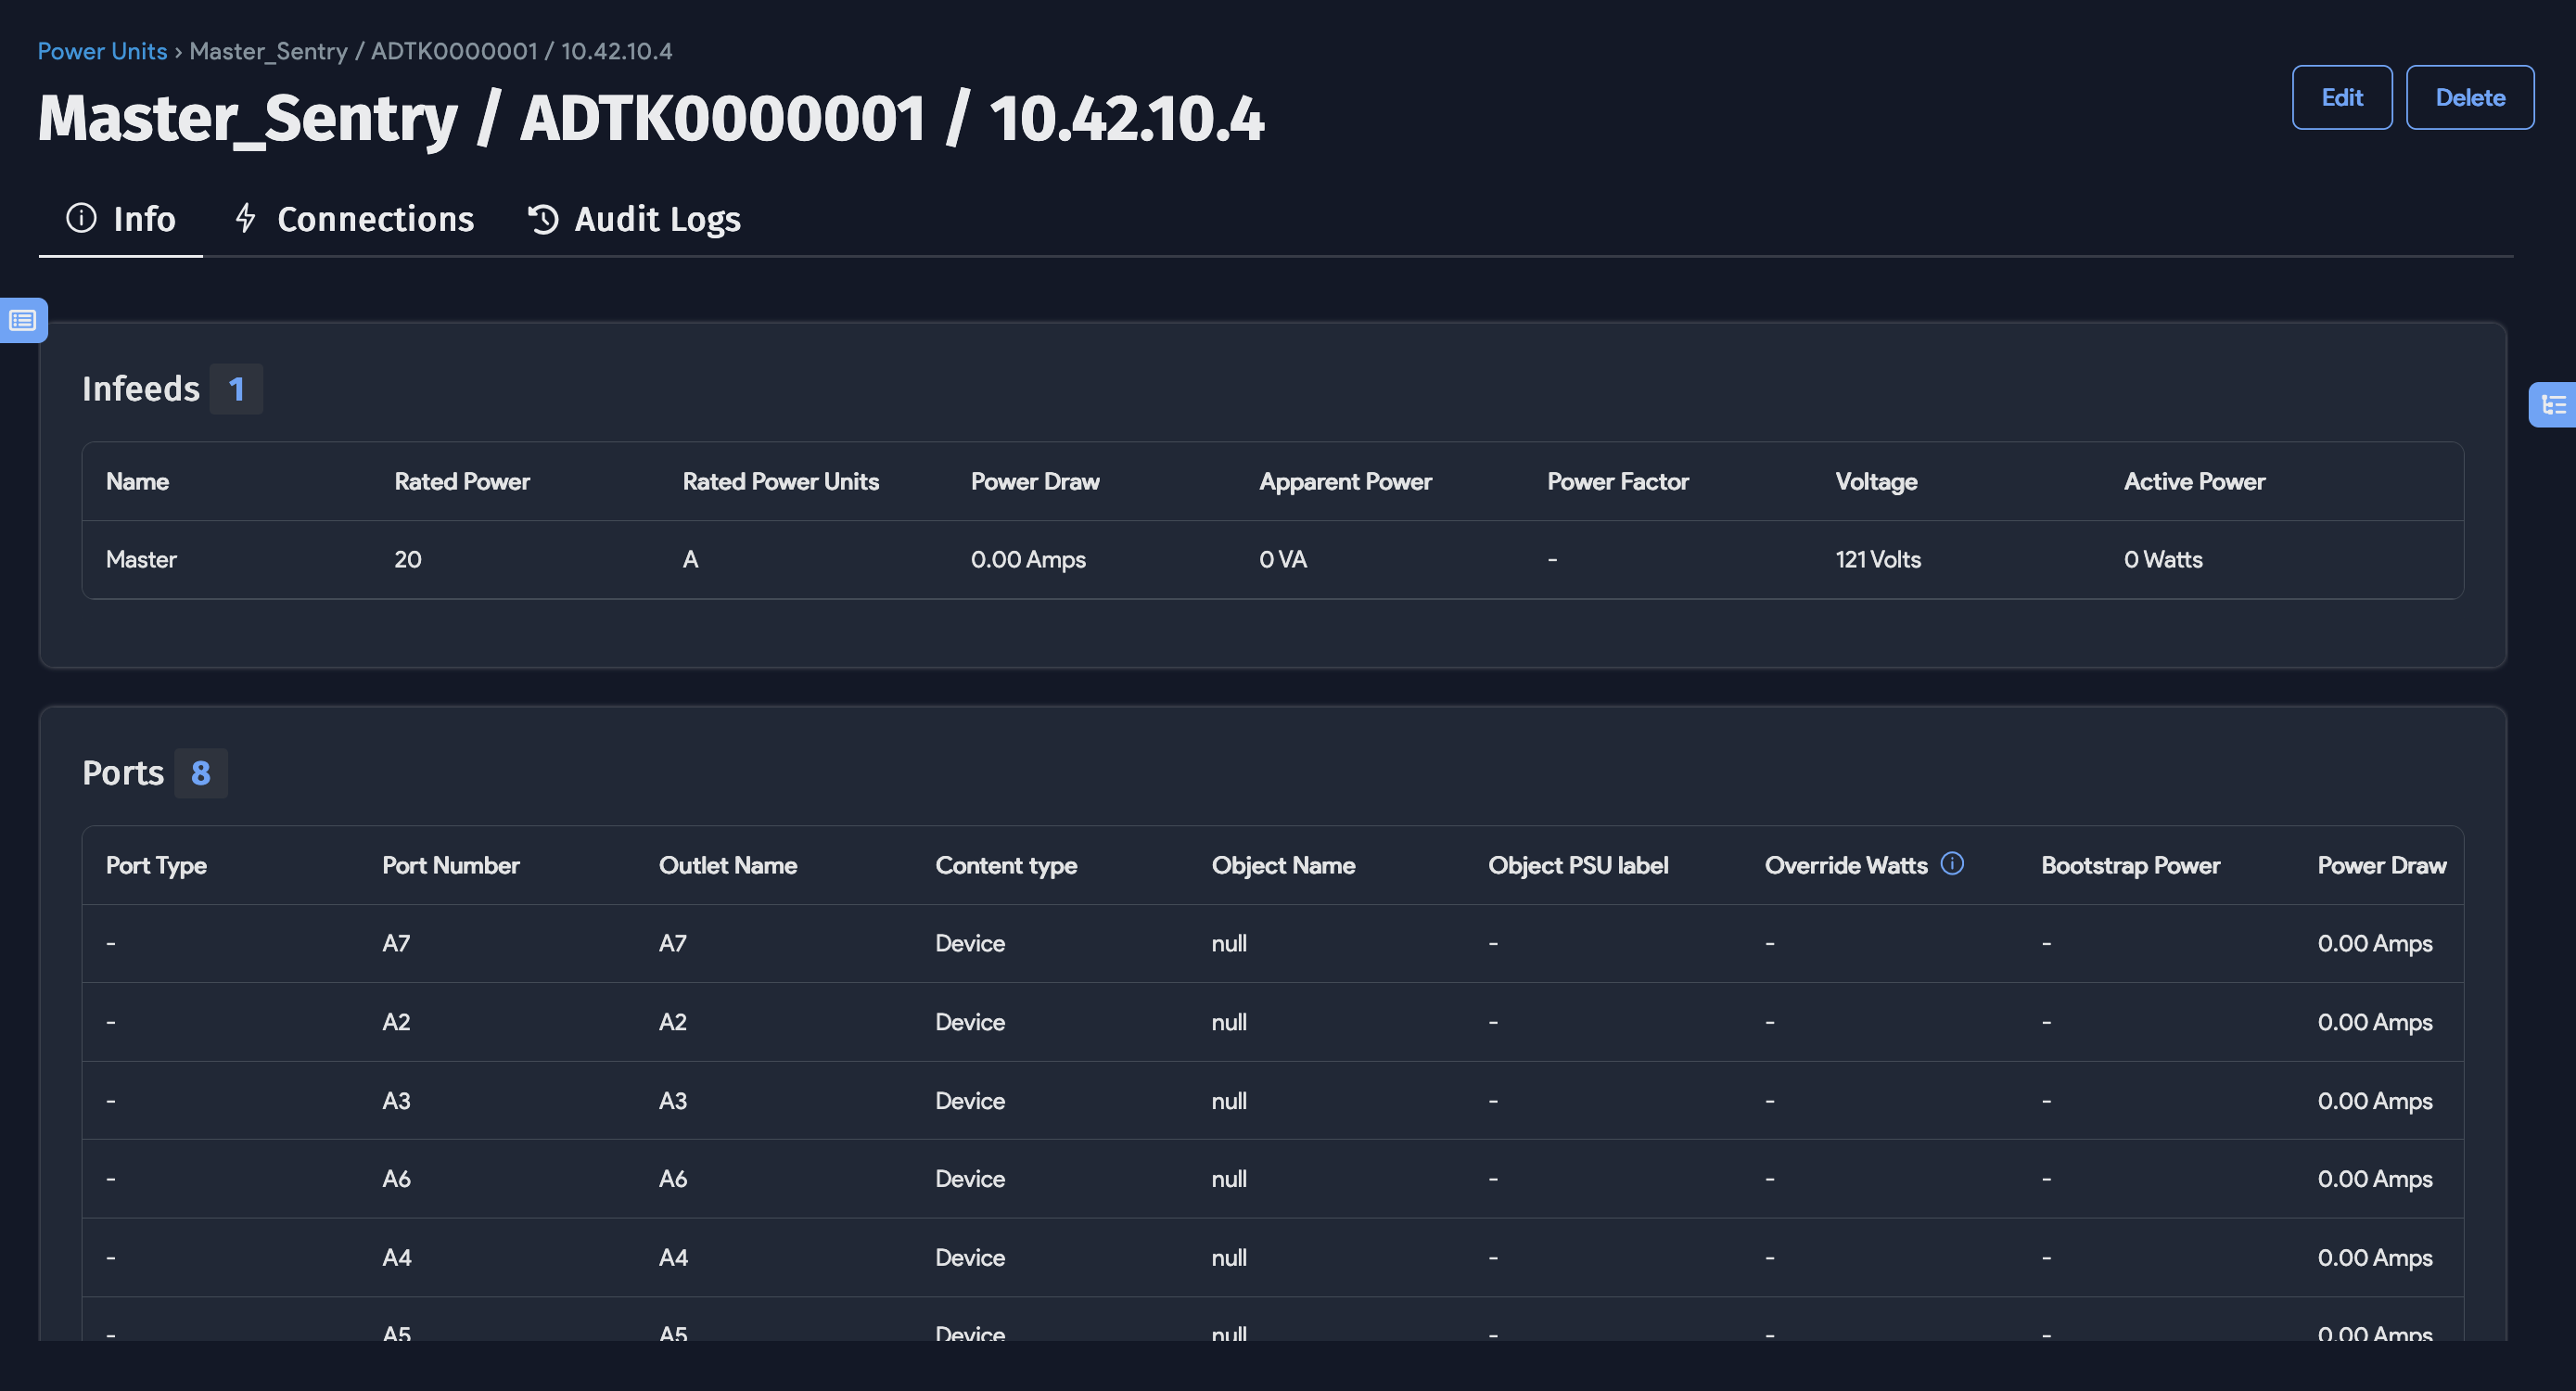Click the Audit Logs history icon
Screen dimensions: 2576x1391
pos(543,219)
